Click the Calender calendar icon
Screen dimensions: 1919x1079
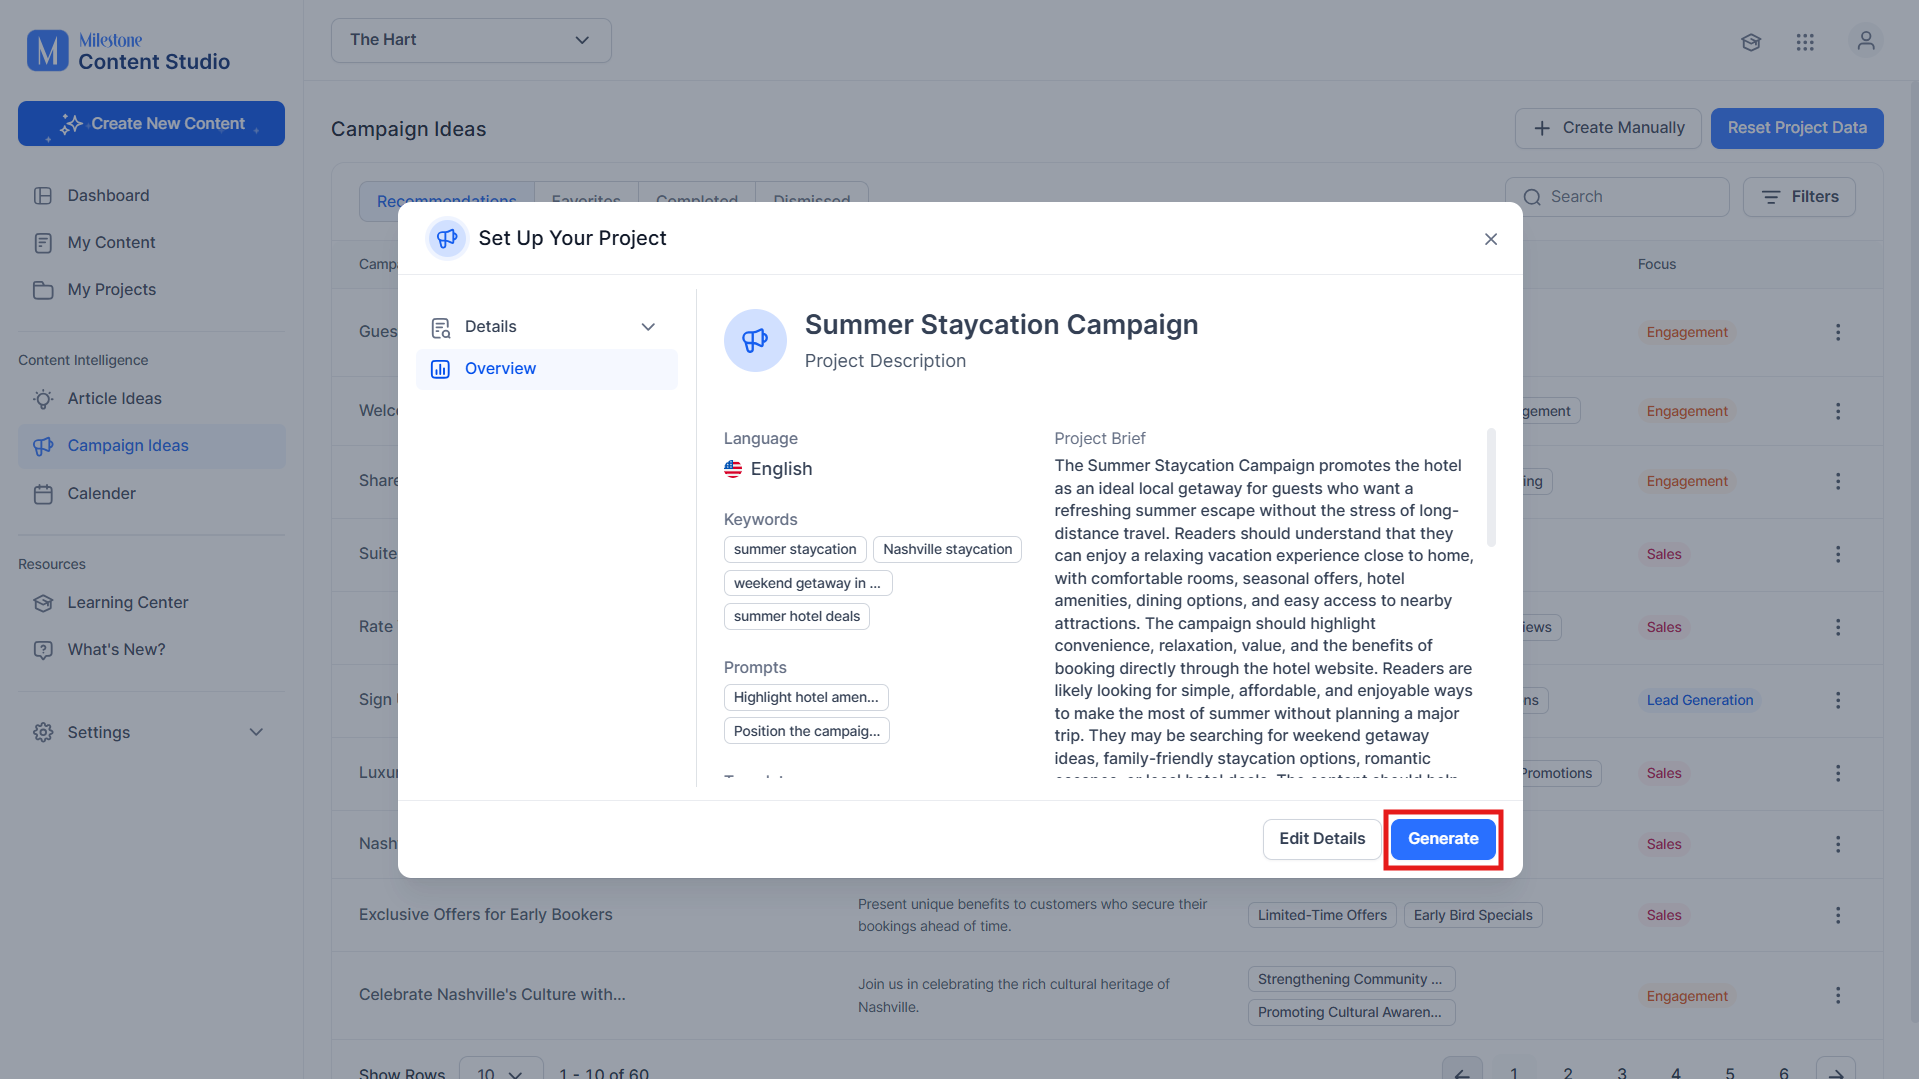(x=43, y=494)
